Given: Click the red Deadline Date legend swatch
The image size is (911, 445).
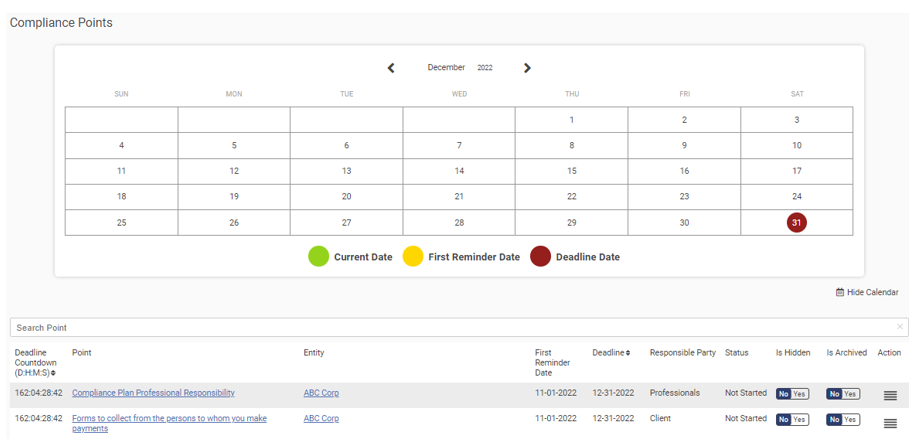Looking at the screenshot, I should click(x=540, y=257).
